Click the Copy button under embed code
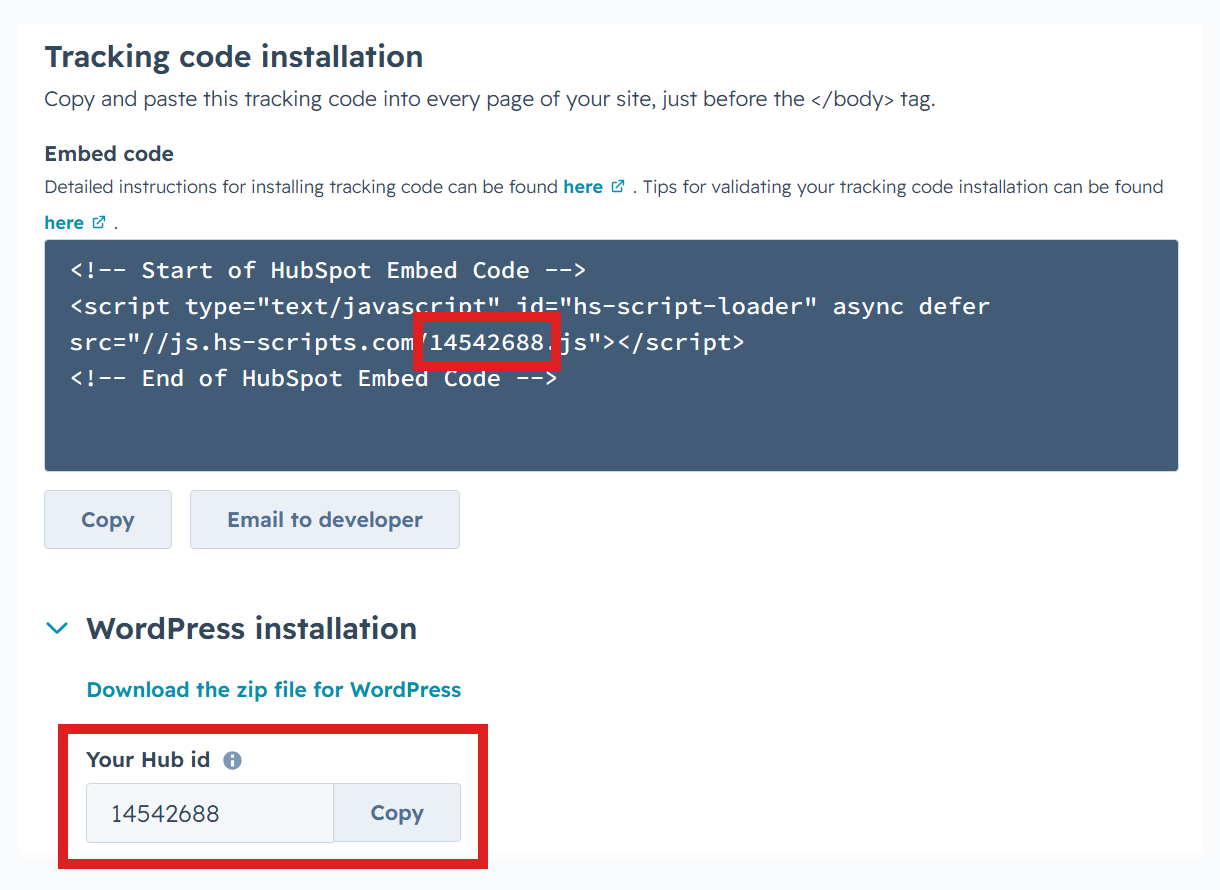 point(108,519)
